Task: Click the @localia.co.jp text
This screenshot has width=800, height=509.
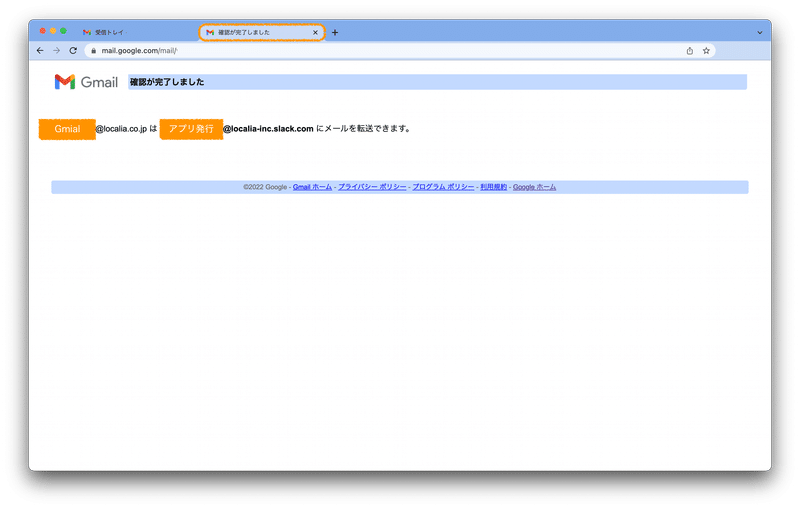Action: [121, 129]
